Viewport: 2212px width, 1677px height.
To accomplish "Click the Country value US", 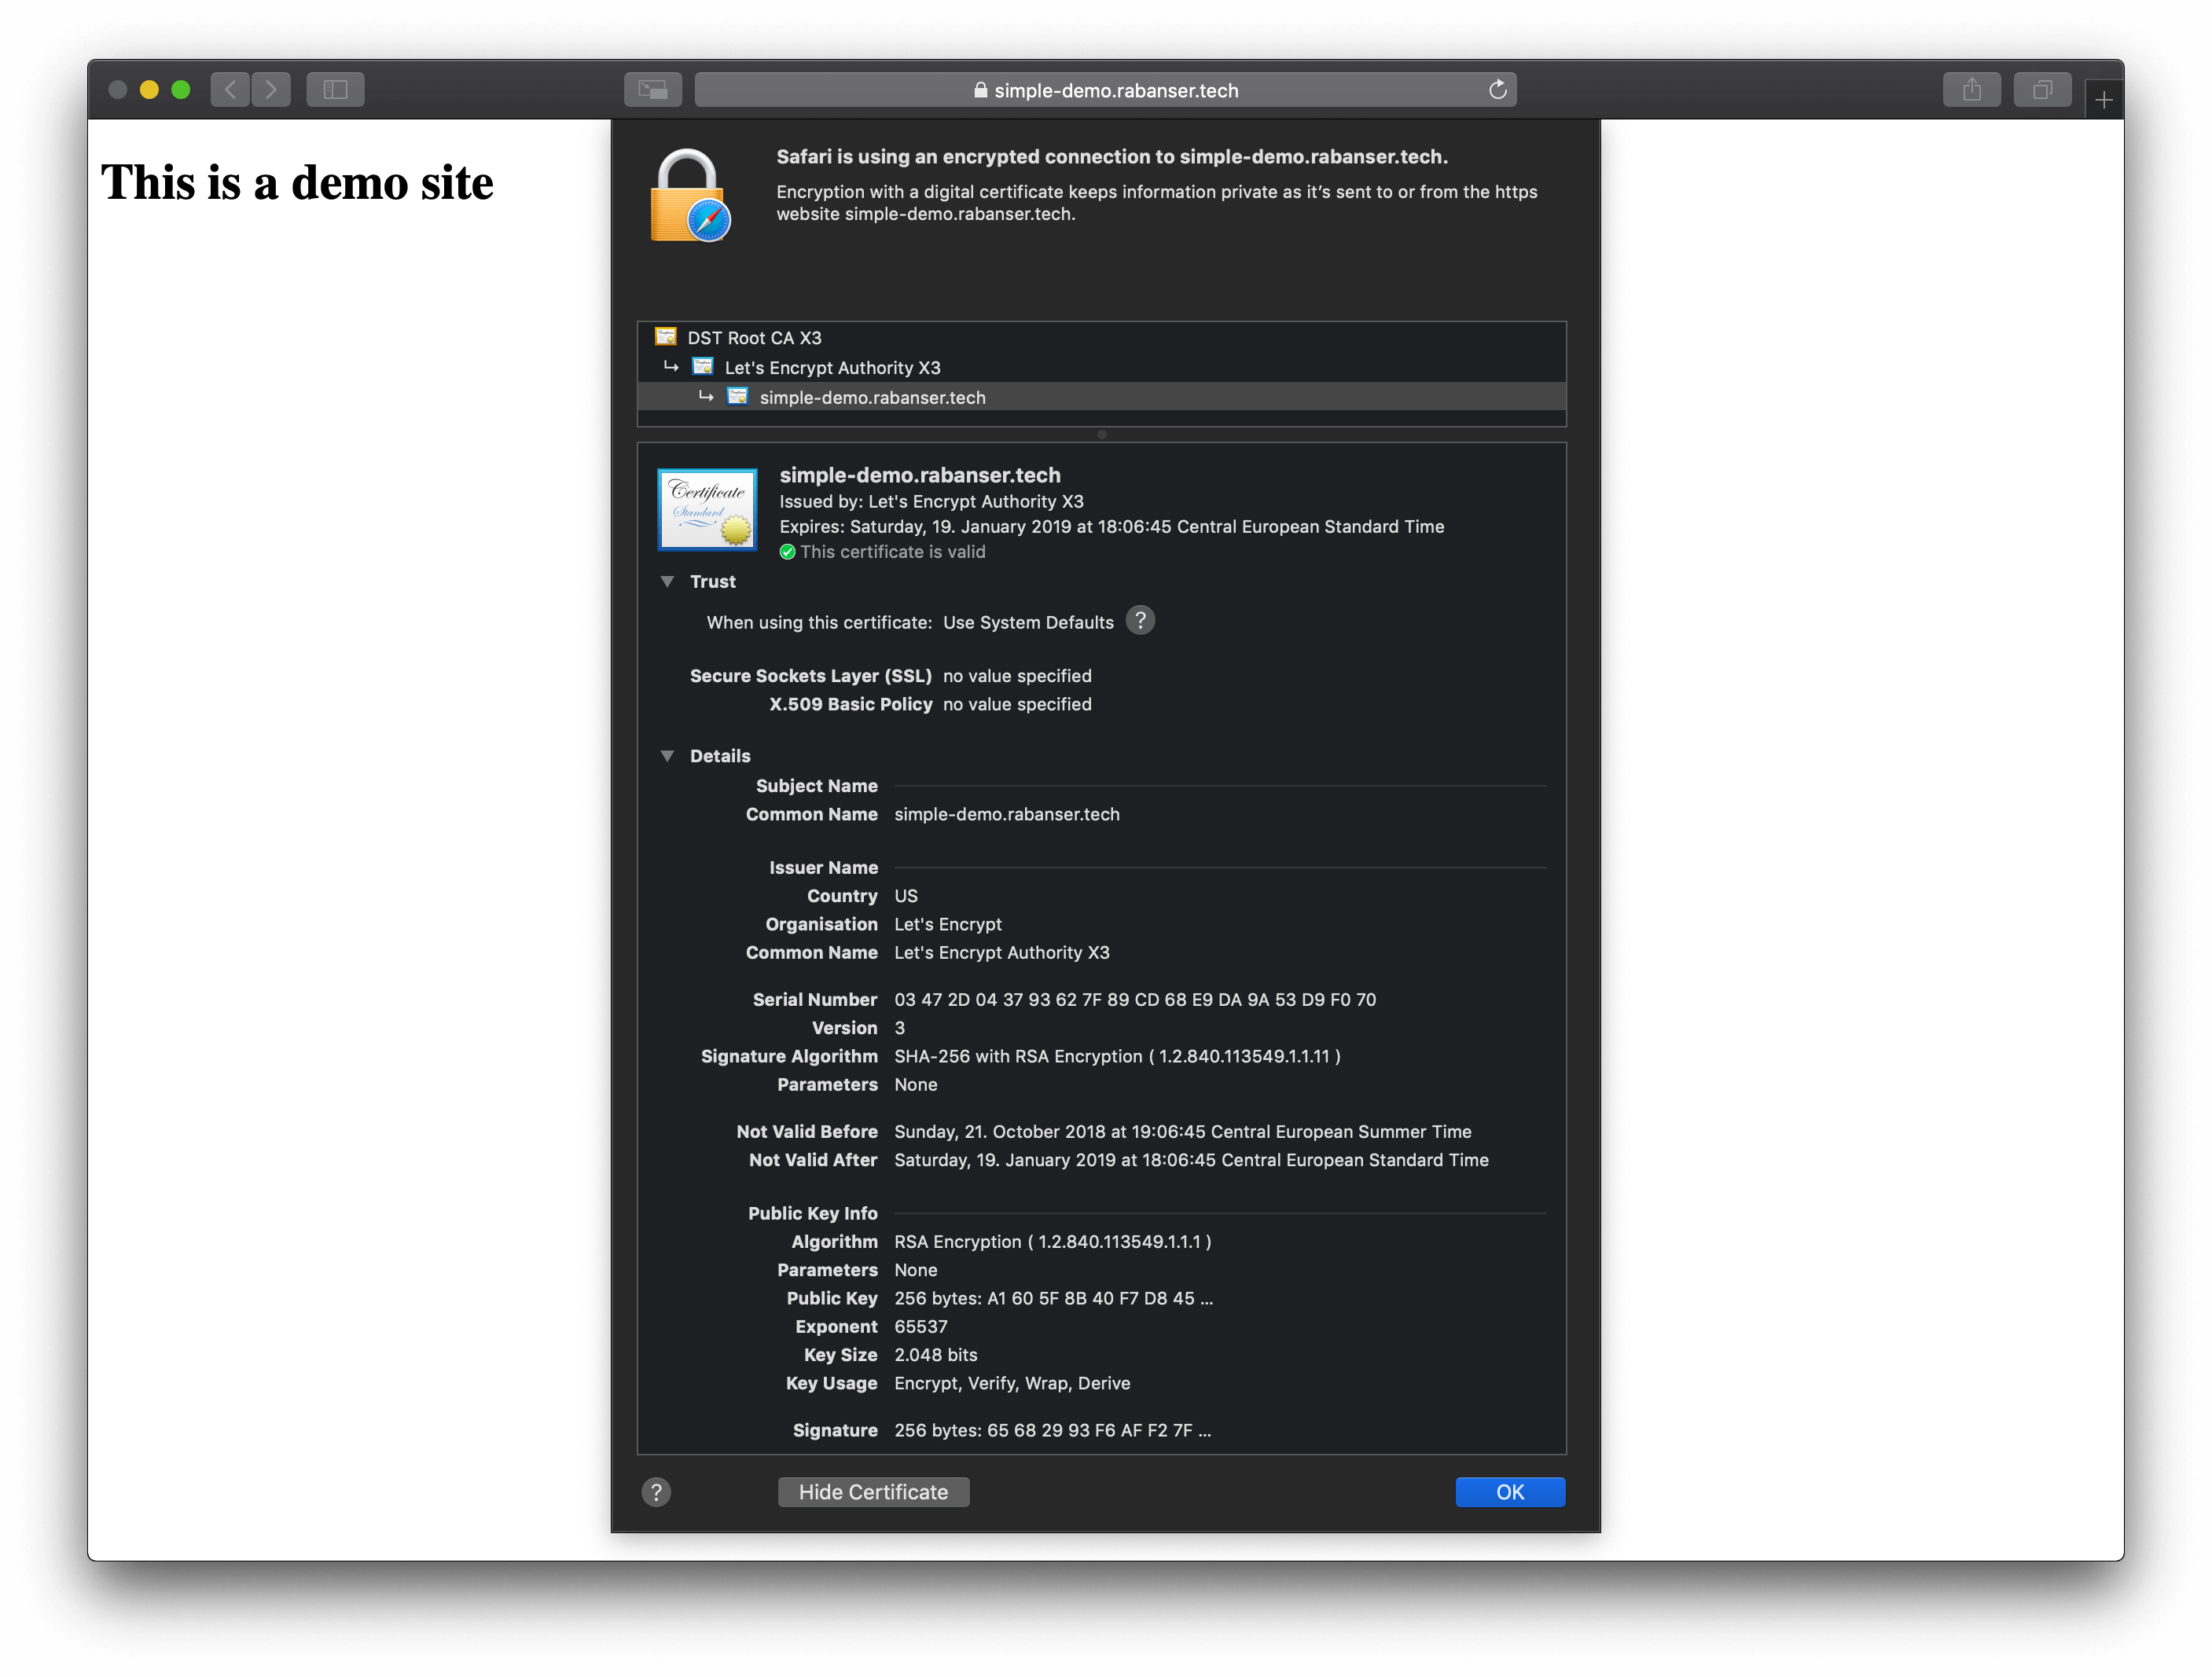I will [x=905, y=897].
